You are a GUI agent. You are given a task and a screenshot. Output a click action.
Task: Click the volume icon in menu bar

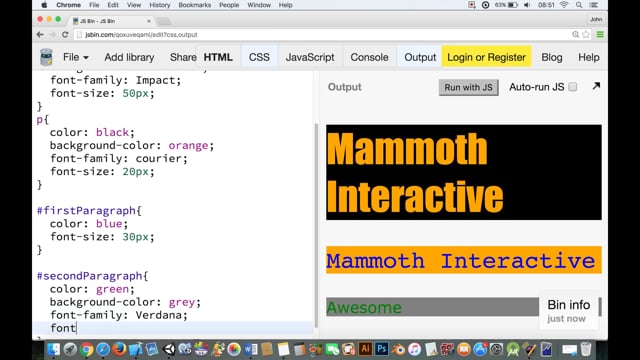(x=527, y=5)
